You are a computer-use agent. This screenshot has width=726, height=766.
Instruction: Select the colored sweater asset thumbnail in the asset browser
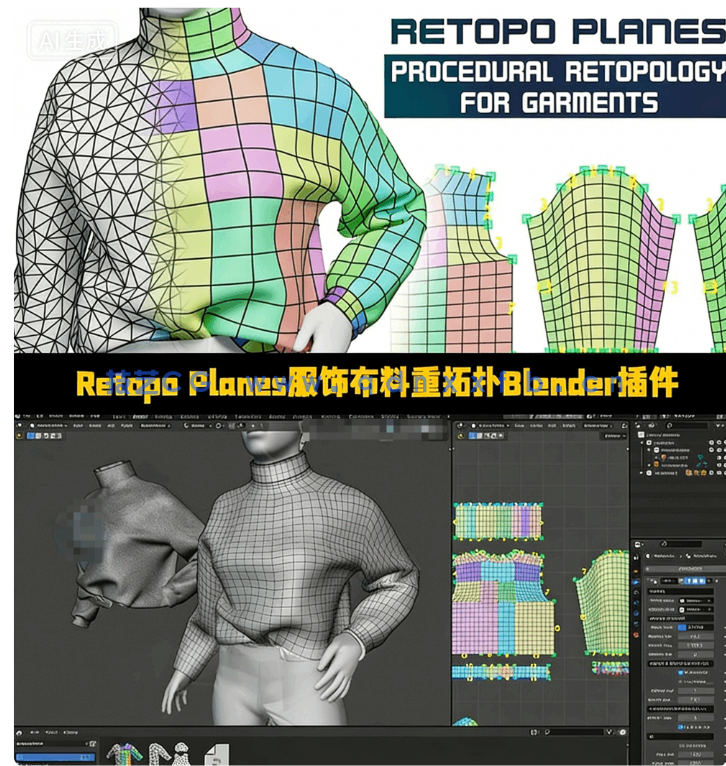tap(125, 753)
